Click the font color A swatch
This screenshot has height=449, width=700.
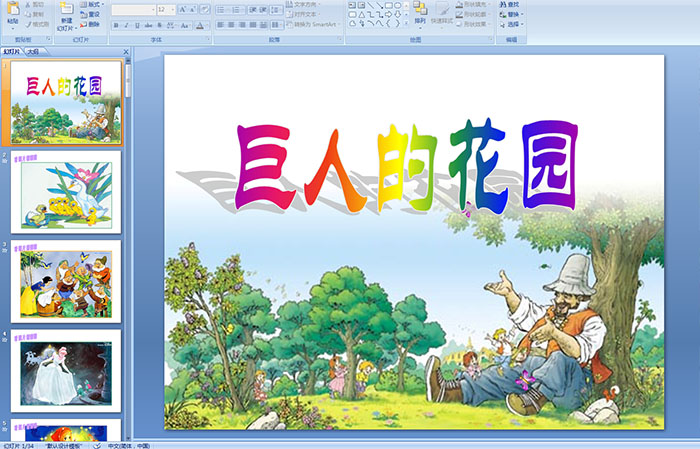[x=200, y=26]
